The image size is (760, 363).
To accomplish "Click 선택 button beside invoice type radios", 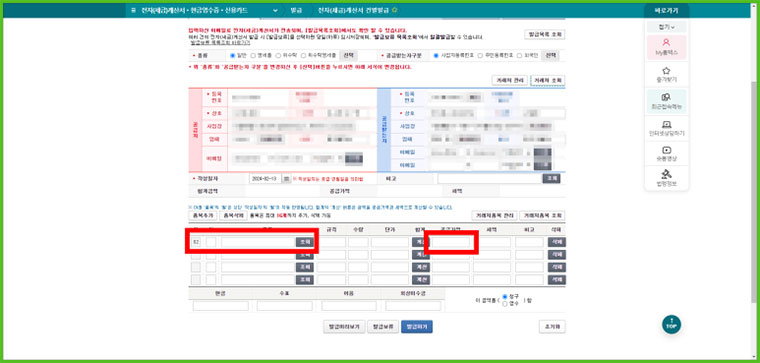I will tap(348, 55).
